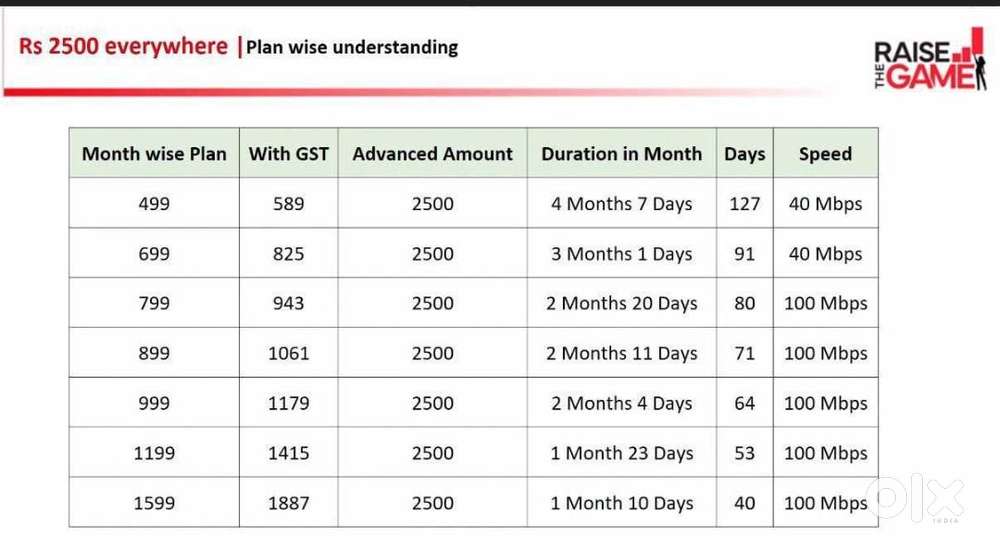Click the Raise The Game logo

pos(930,65)
